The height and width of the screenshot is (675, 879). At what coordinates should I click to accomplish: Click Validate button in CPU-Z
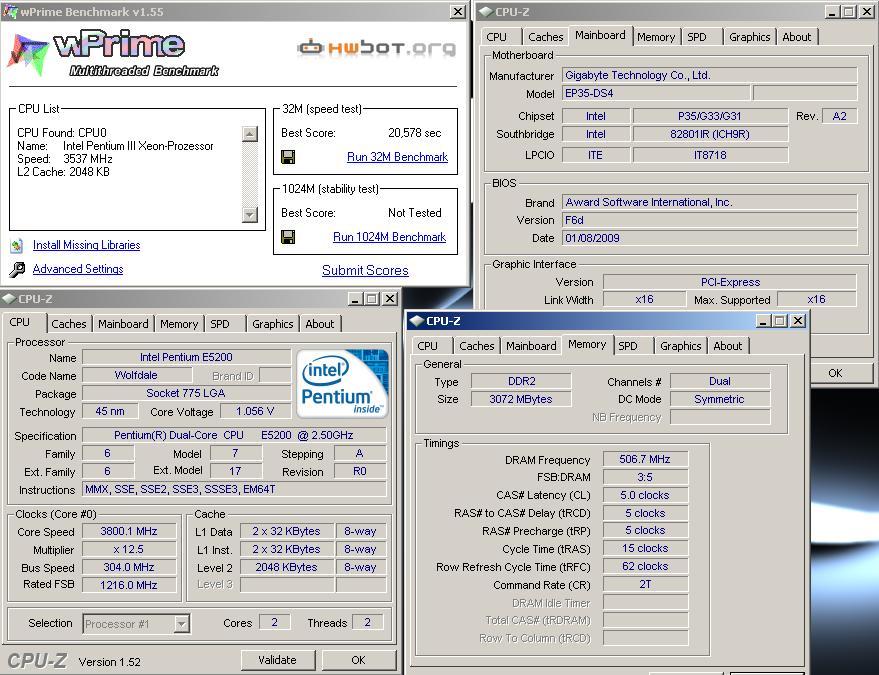pyautogui.click(x=277, y=660)
